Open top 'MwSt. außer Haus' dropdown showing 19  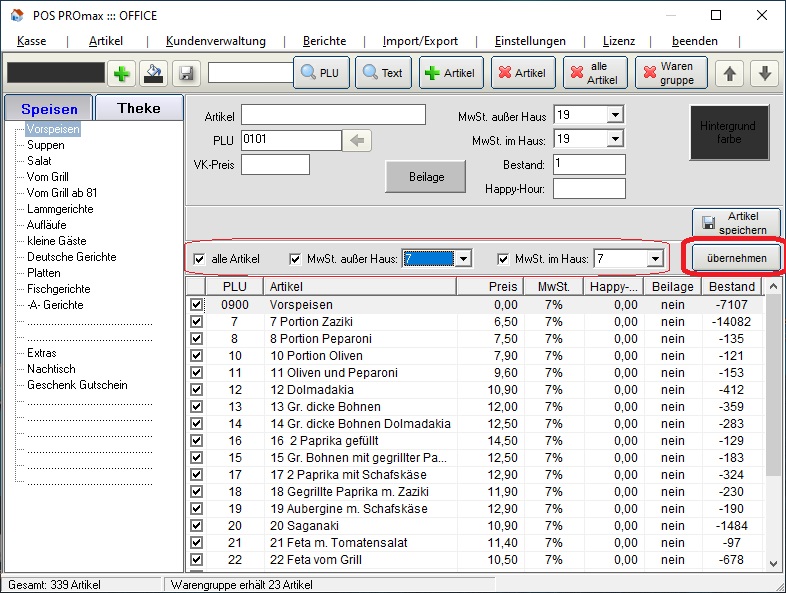614,115
